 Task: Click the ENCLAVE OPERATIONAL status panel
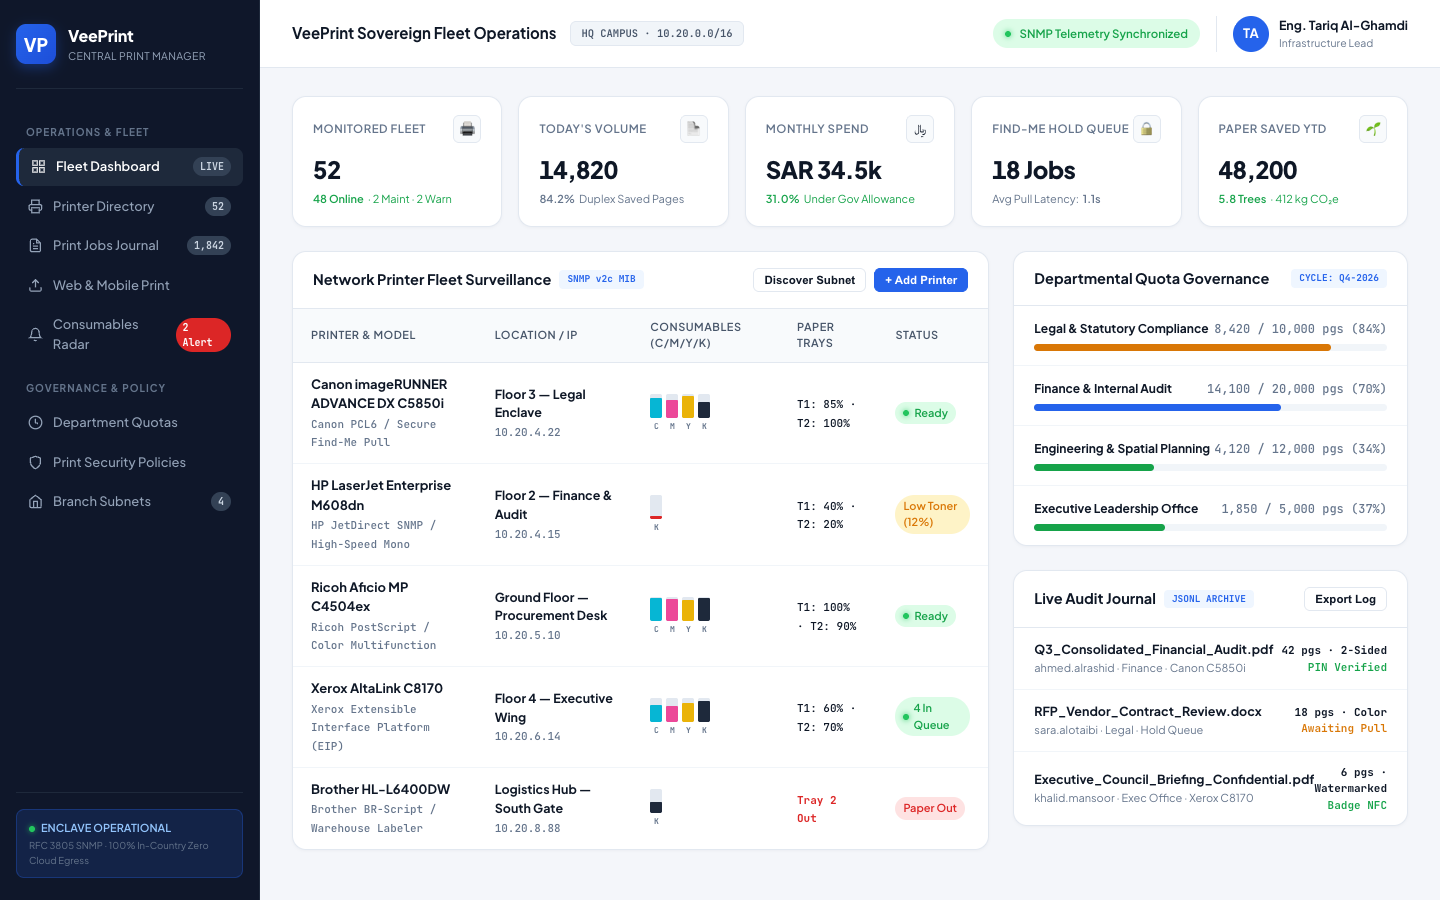129,843
